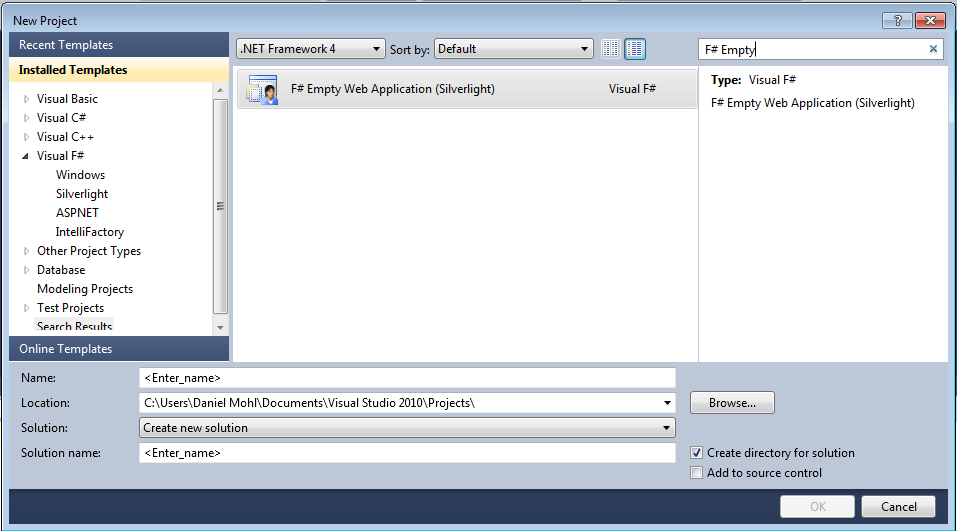The width and height of the screenshot is (957, 531).
Task: Click the Solution name input field
Action: [407, 453]
